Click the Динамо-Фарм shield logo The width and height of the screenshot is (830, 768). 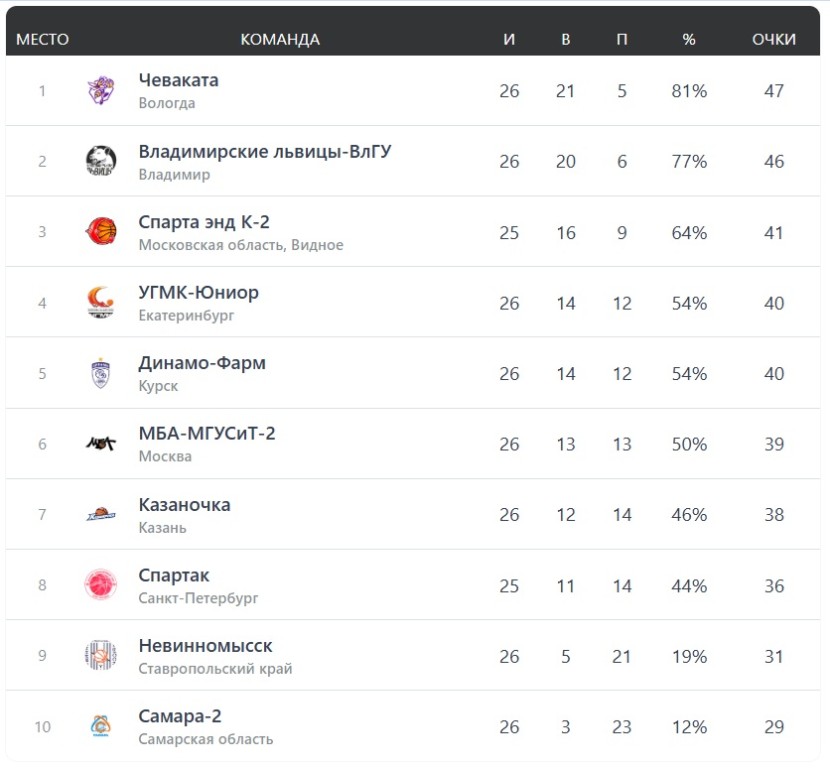[100, 374]
